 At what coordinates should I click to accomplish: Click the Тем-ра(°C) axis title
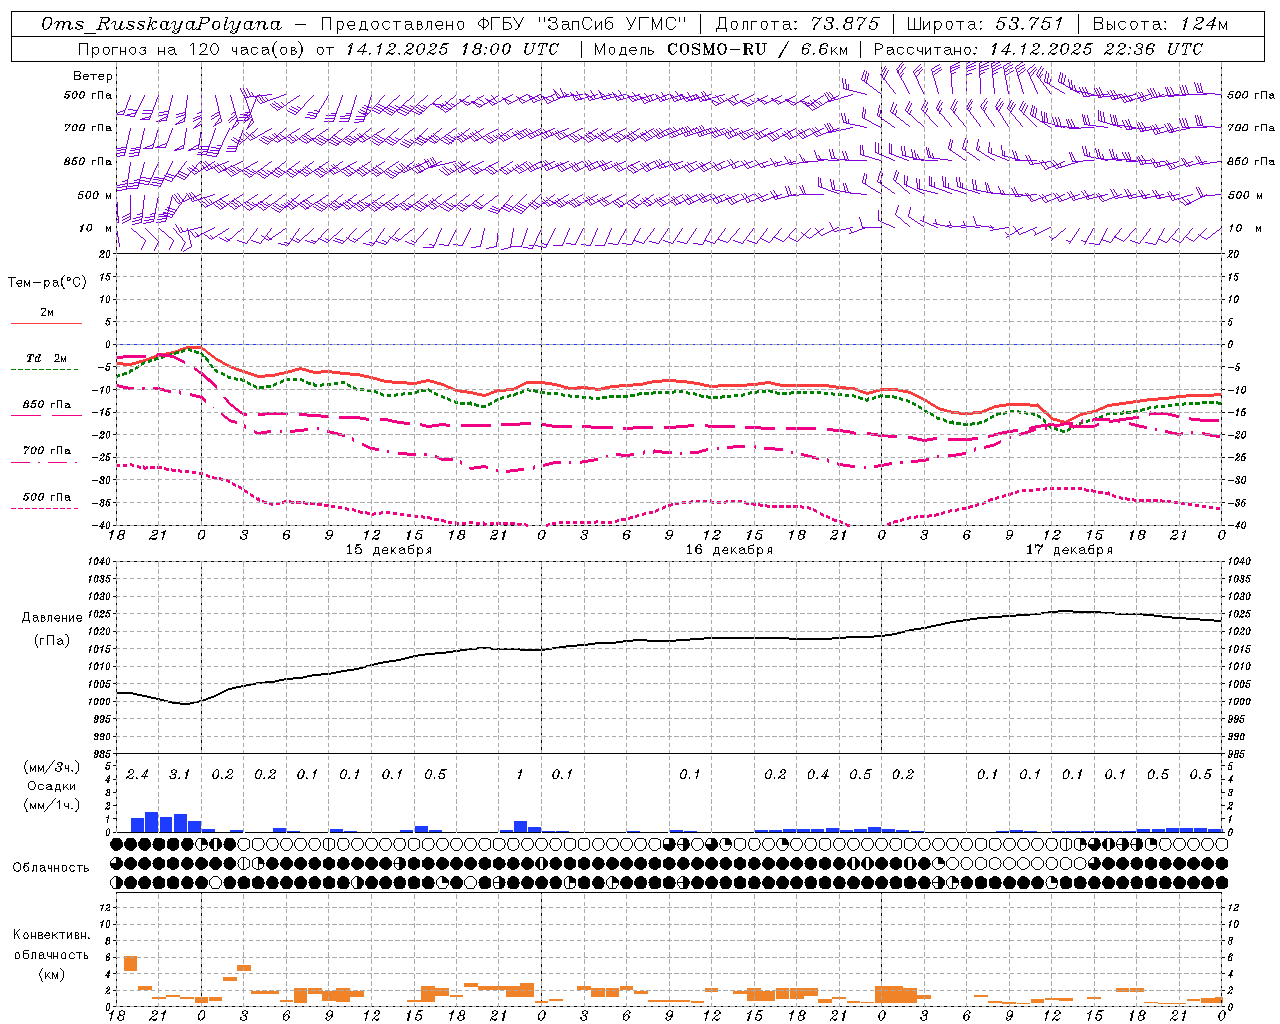pyautogui.click(x=47, y=282)
